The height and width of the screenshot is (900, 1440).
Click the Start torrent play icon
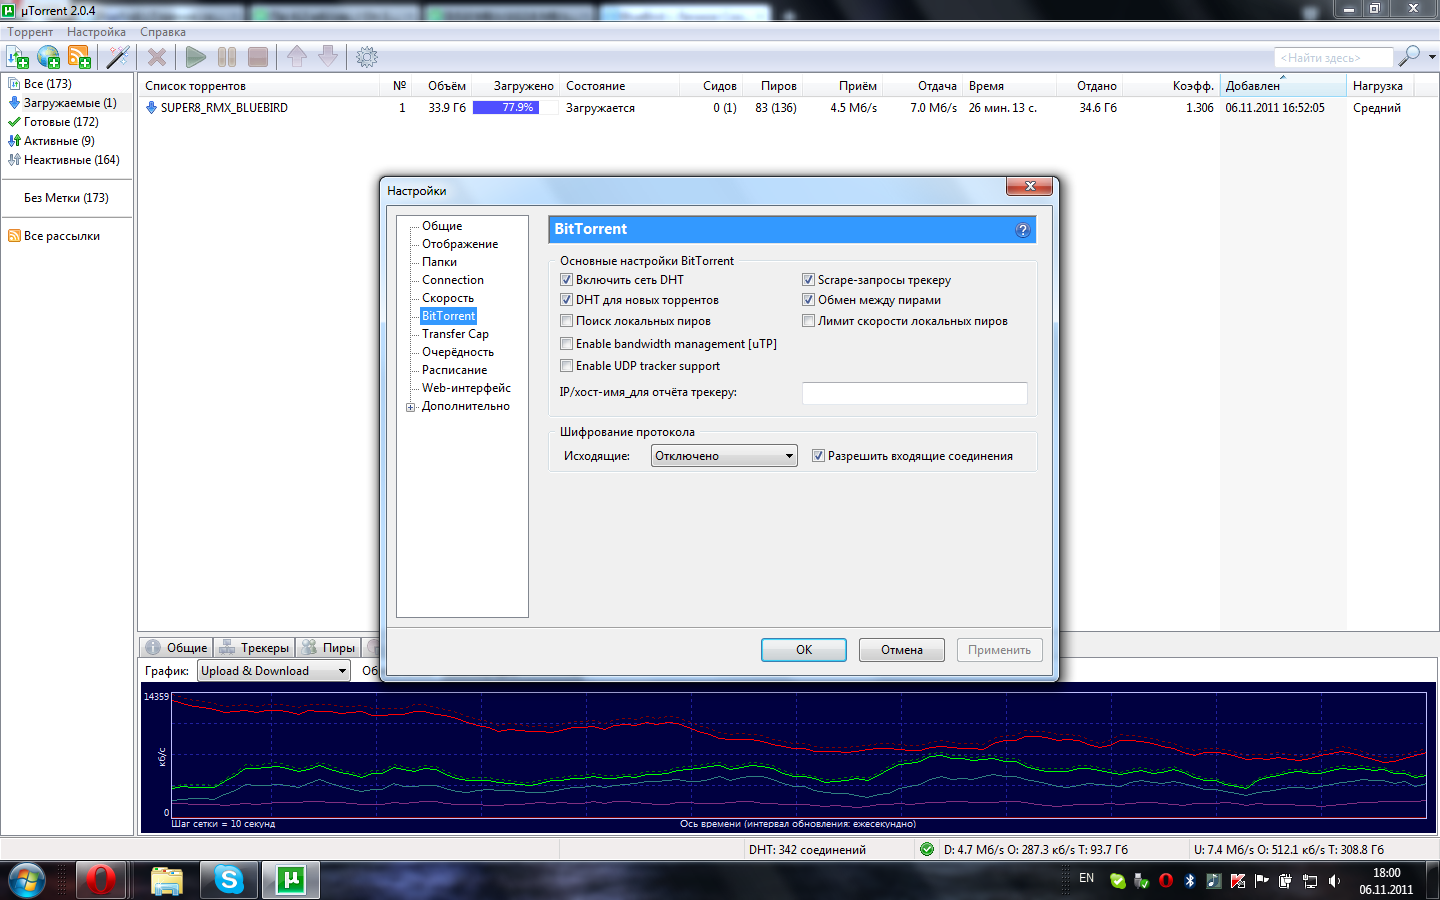click(x=196, y=57)
